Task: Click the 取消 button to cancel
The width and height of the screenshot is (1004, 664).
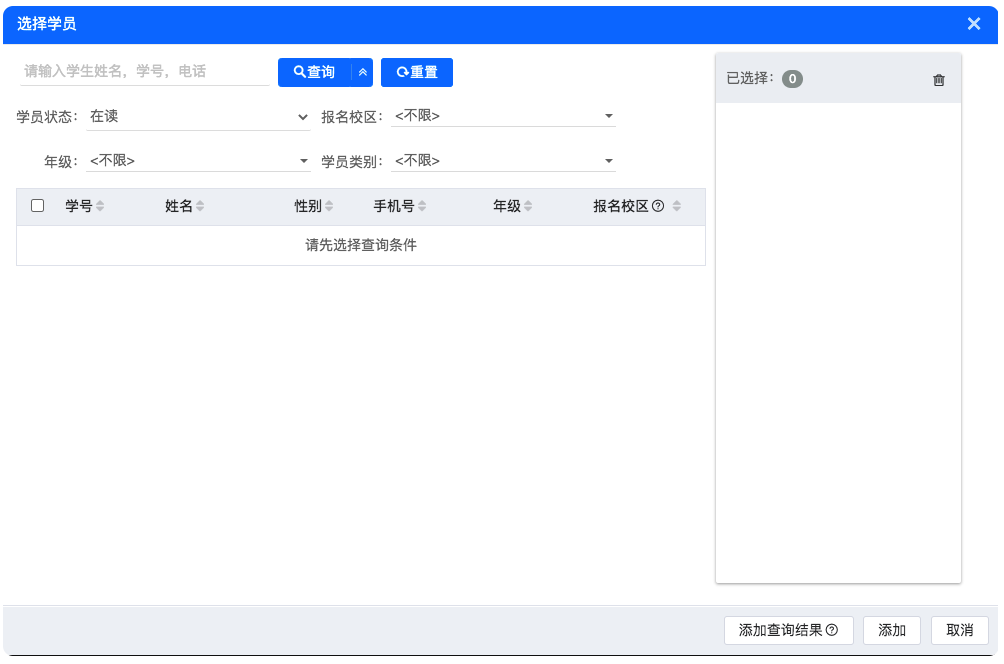Action: [960, 630]
